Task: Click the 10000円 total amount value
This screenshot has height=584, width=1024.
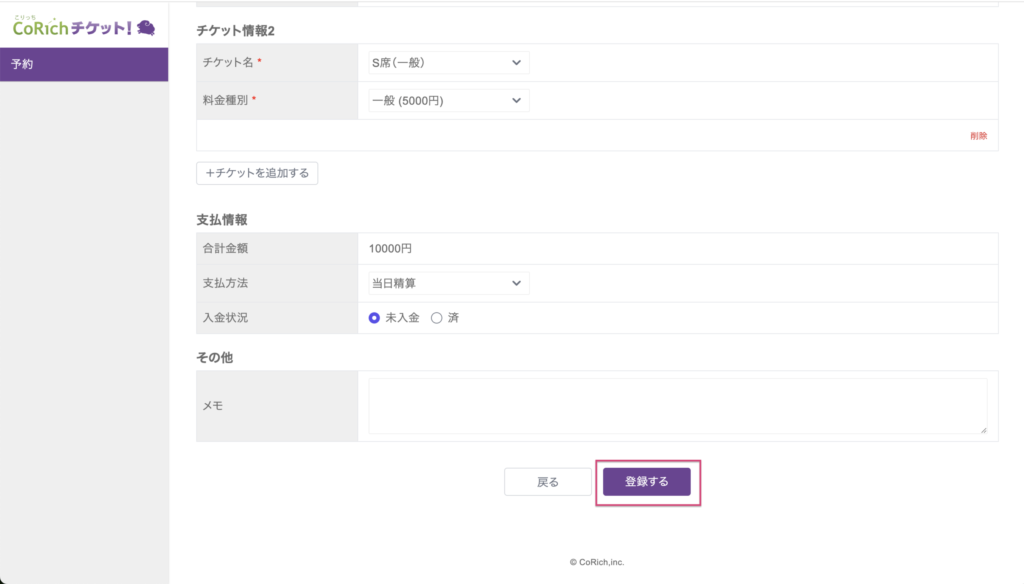Action: 390,248
